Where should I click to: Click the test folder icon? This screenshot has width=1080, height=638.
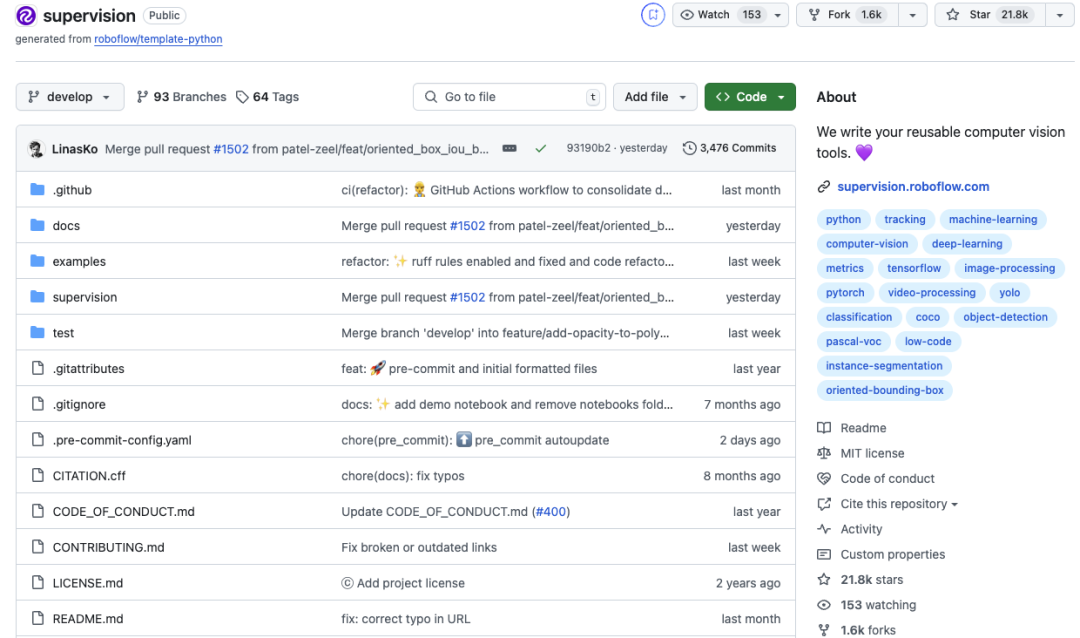click(x=38, y=333)
